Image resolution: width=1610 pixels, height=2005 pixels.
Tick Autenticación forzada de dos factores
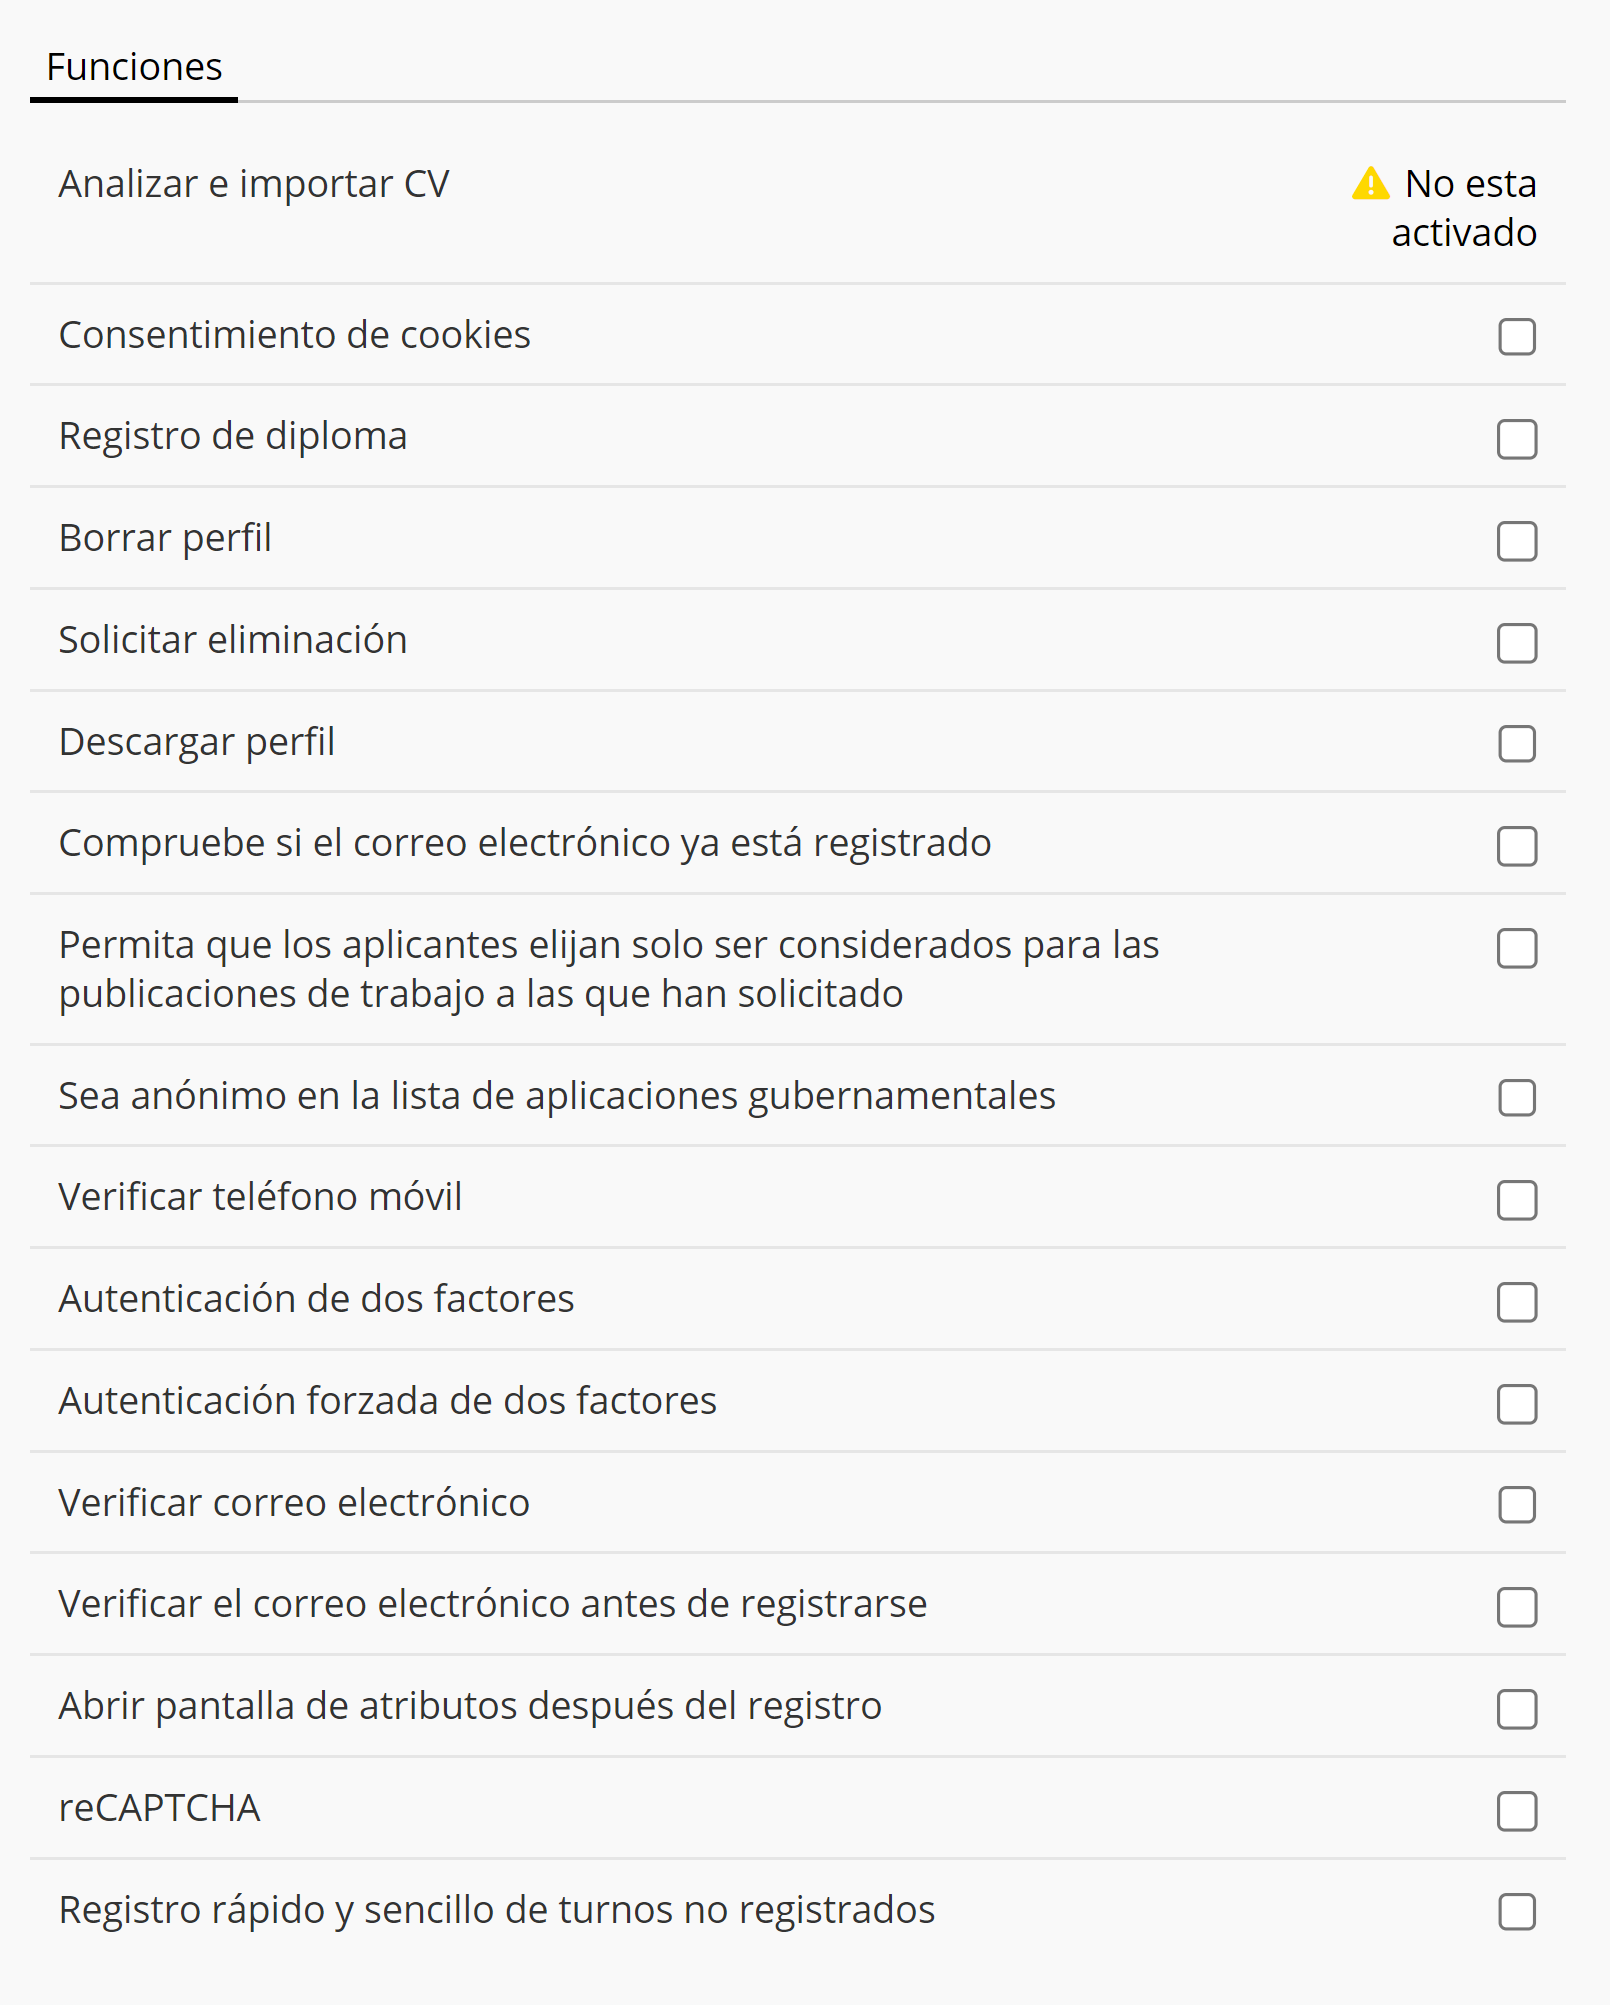click(1516, 1404)
